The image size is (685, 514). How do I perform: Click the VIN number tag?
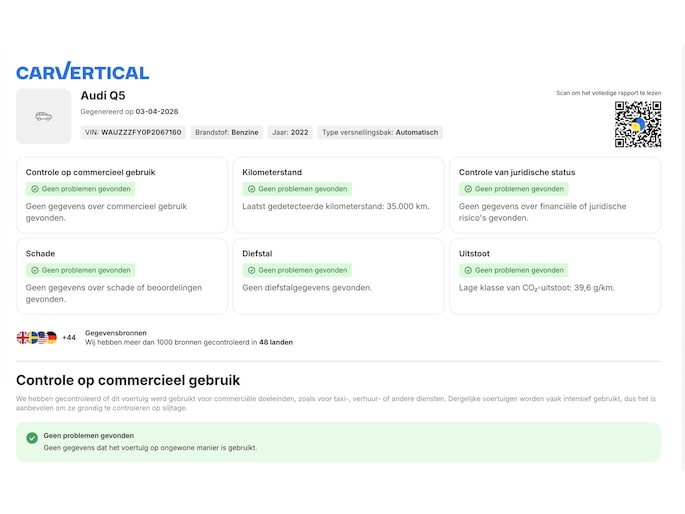coord(133,132)
